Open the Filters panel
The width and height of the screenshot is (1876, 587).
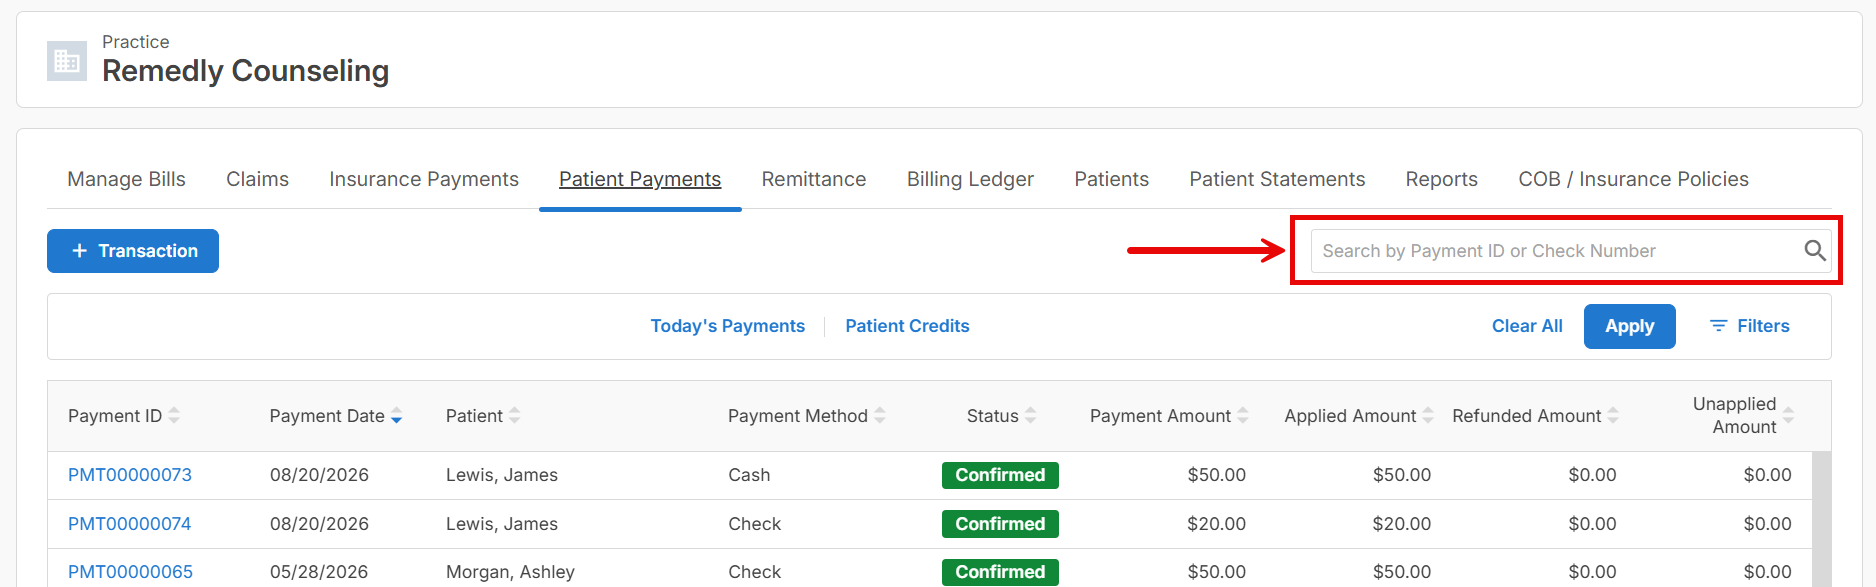pyautogui.click(x=1750, y=326)
